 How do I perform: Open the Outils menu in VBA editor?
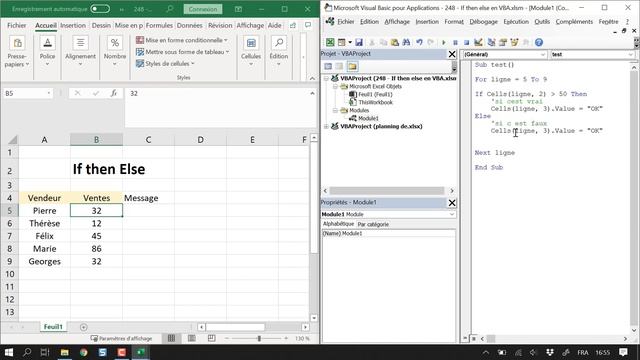point(542,22)
